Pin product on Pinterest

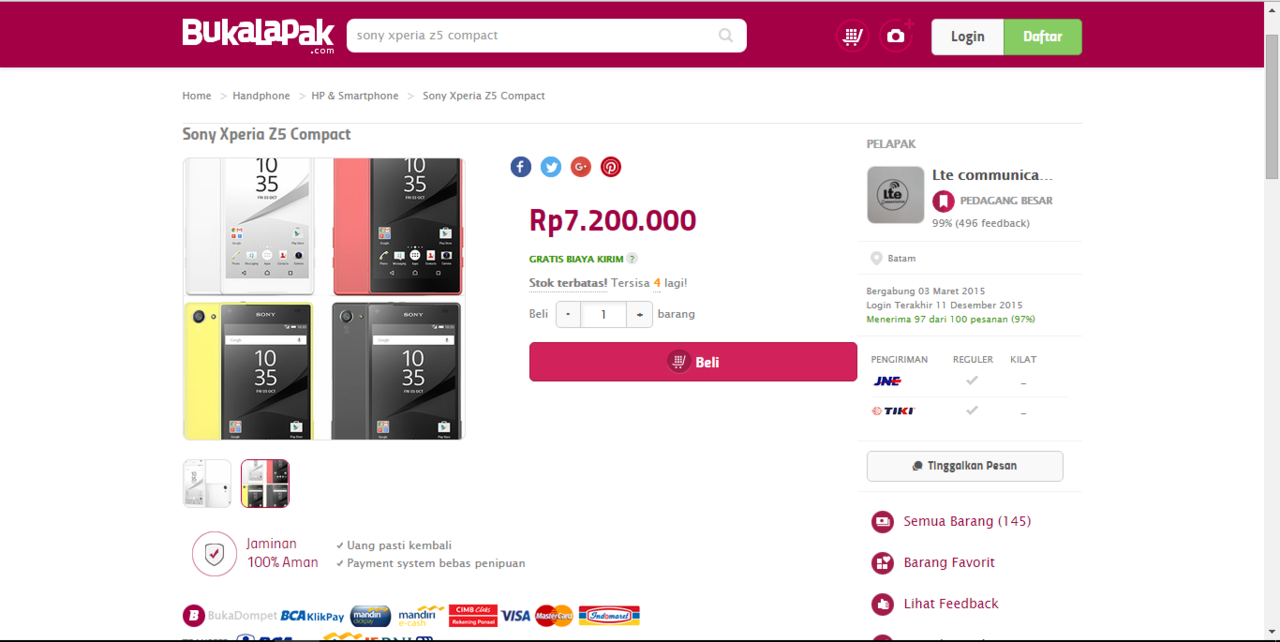(x=611, y=167)
